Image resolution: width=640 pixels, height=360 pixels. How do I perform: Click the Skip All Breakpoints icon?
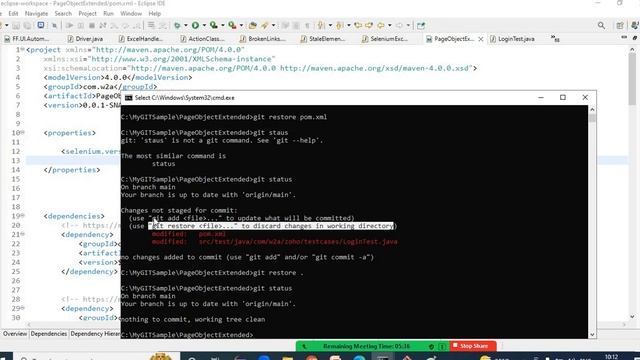click(54, 25)
